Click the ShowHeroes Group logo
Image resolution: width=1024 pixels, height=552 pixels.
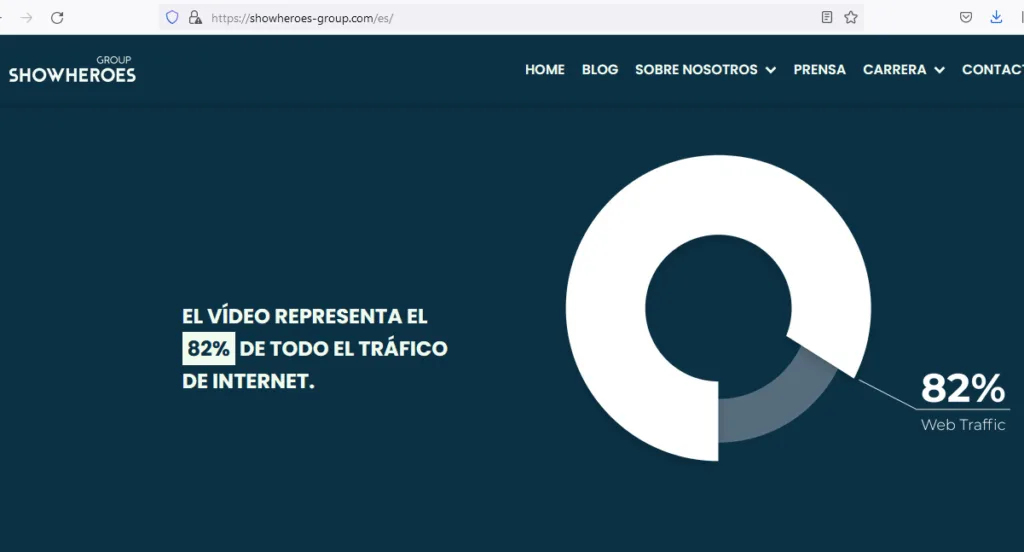[x=72, y=70]
